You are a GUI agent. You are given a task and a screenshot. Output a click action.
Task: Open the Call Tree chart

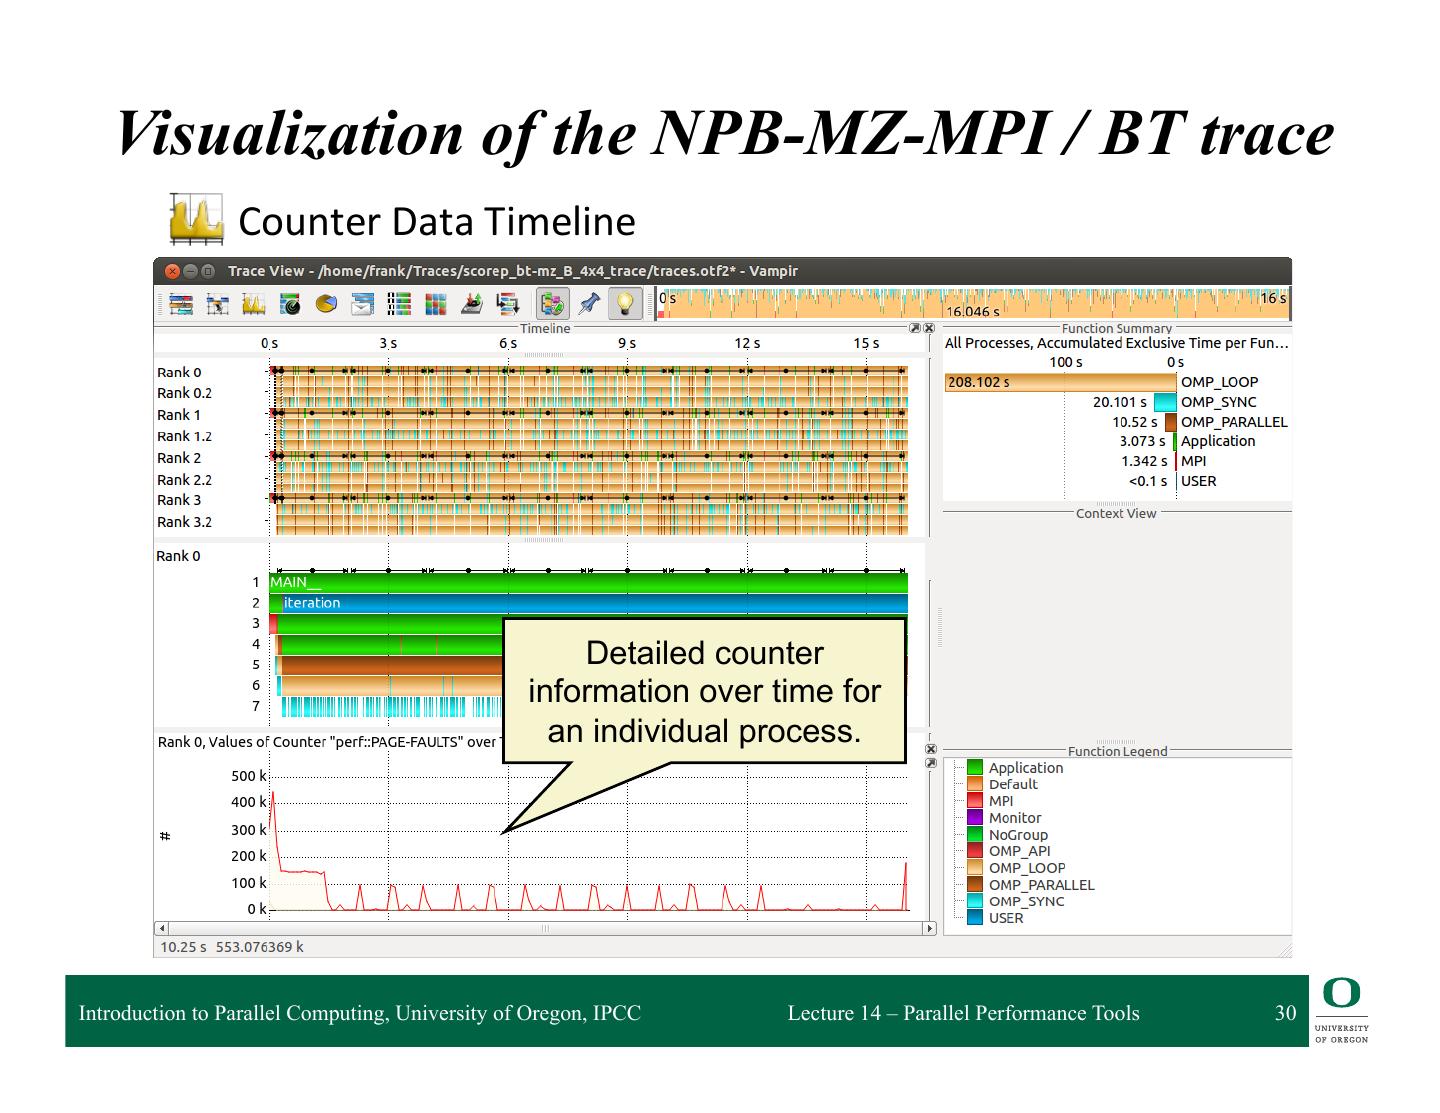click(508, 304)
